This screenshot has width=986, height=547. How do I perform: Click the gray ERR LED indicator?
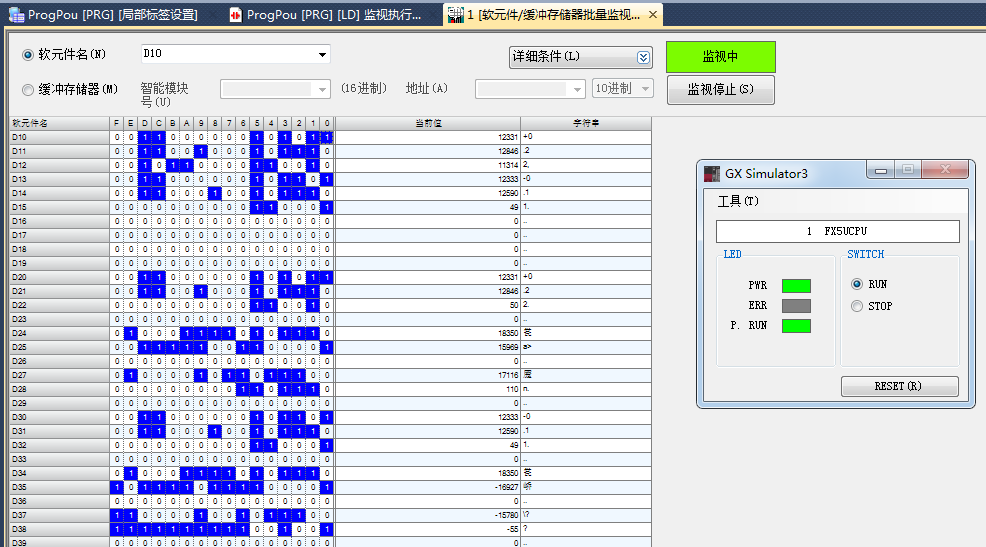pyautogui.click(x=796, y=306)
